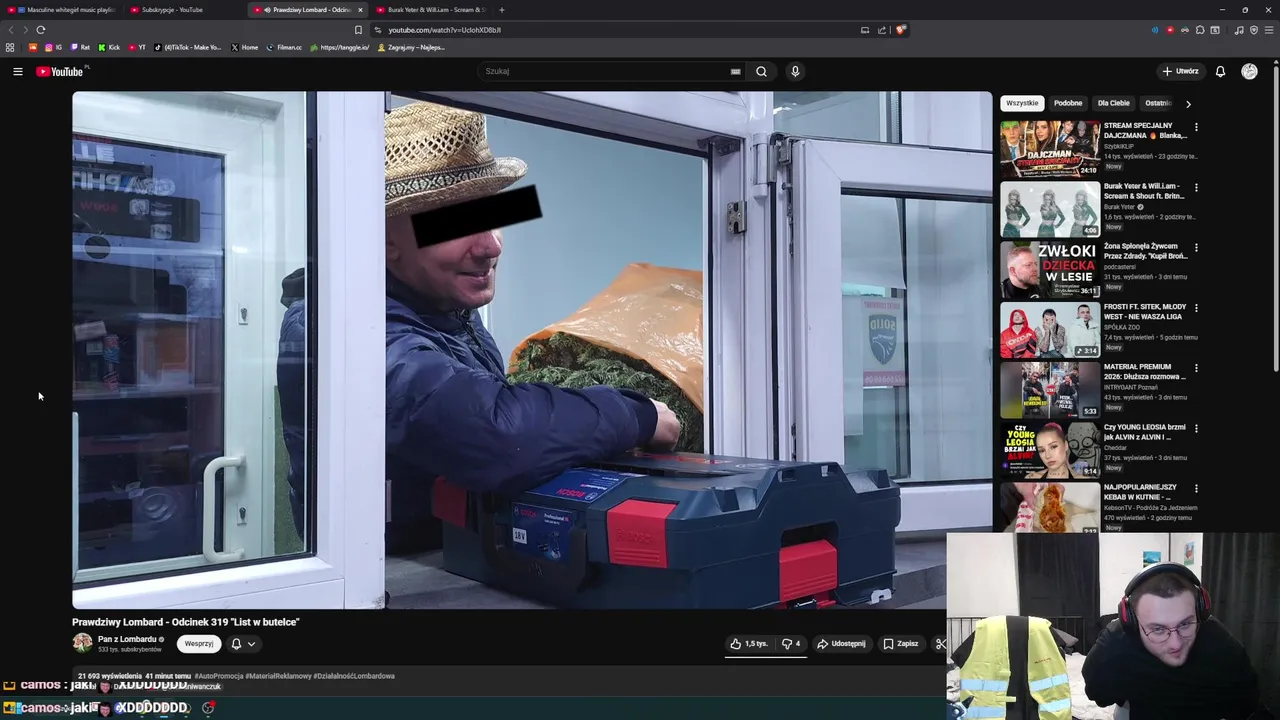Open NAJPOPULARNIEJSZY KEBAB W KUTNIE video title

[x=1142, y=492]
